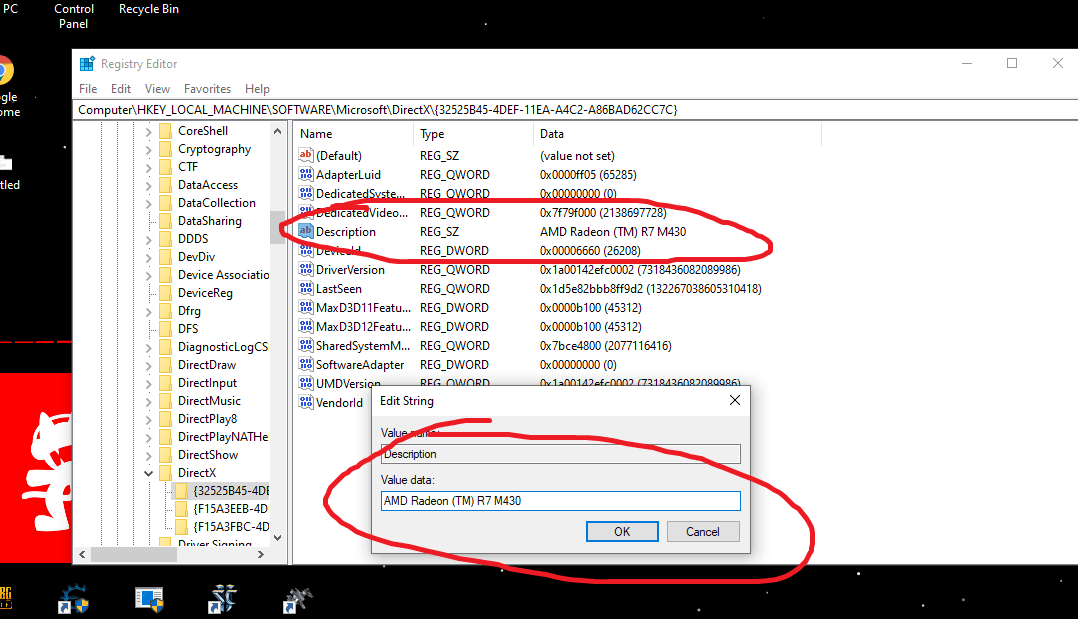Open Recycle Bin on the desktop
This screenshot has width=1078, height=619.
[148, 9]
